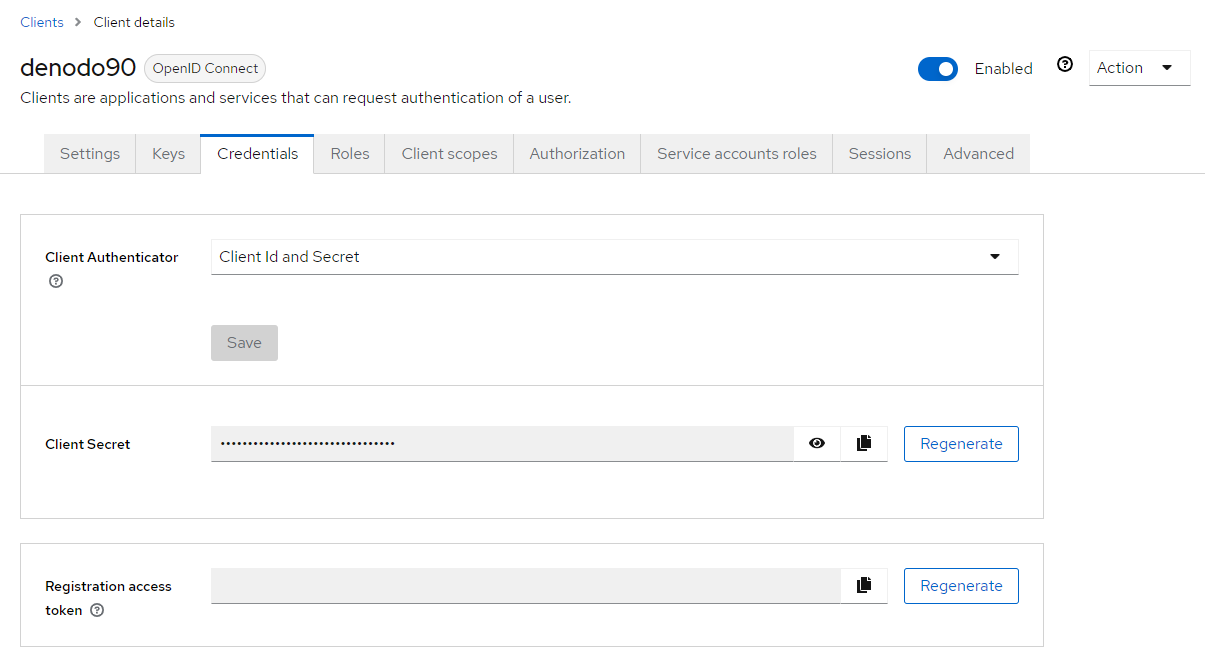View the Sessions tab
This screenshot has width=1205, height=658.
880,154
